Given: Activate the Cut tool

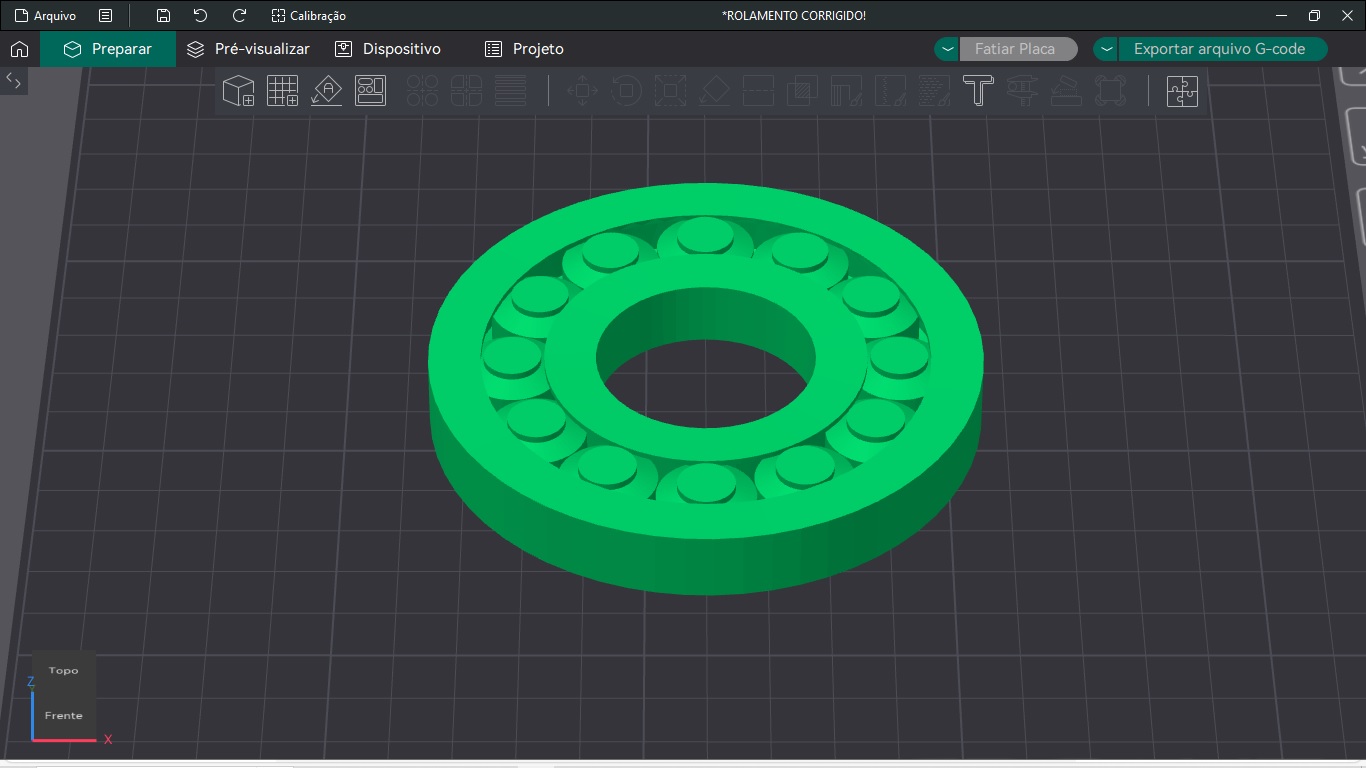Looking at the screenshot, I should (758, 91).
